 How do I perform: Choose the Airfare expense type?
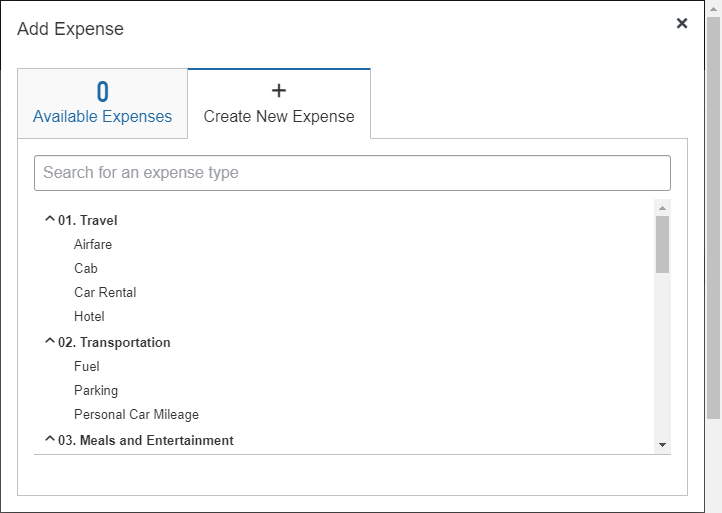(93, 244)
